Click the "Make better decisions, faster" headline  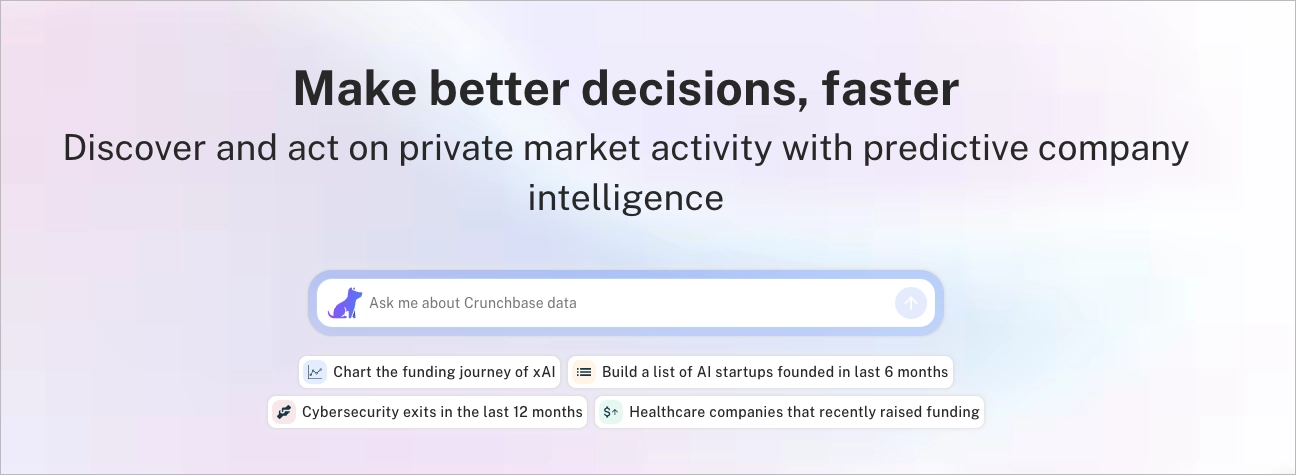[625, 88]
